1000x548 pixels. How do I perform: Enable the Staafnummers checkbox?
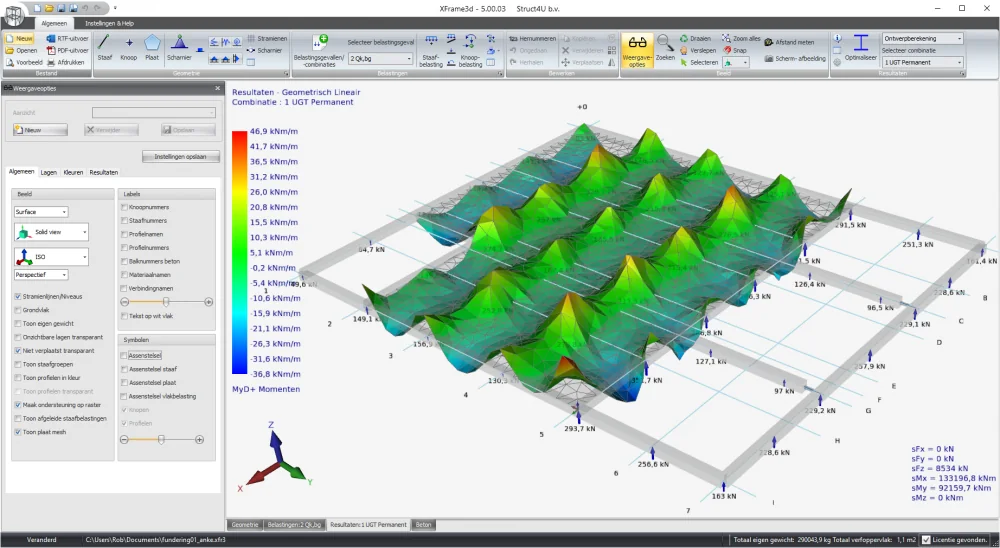124,221
